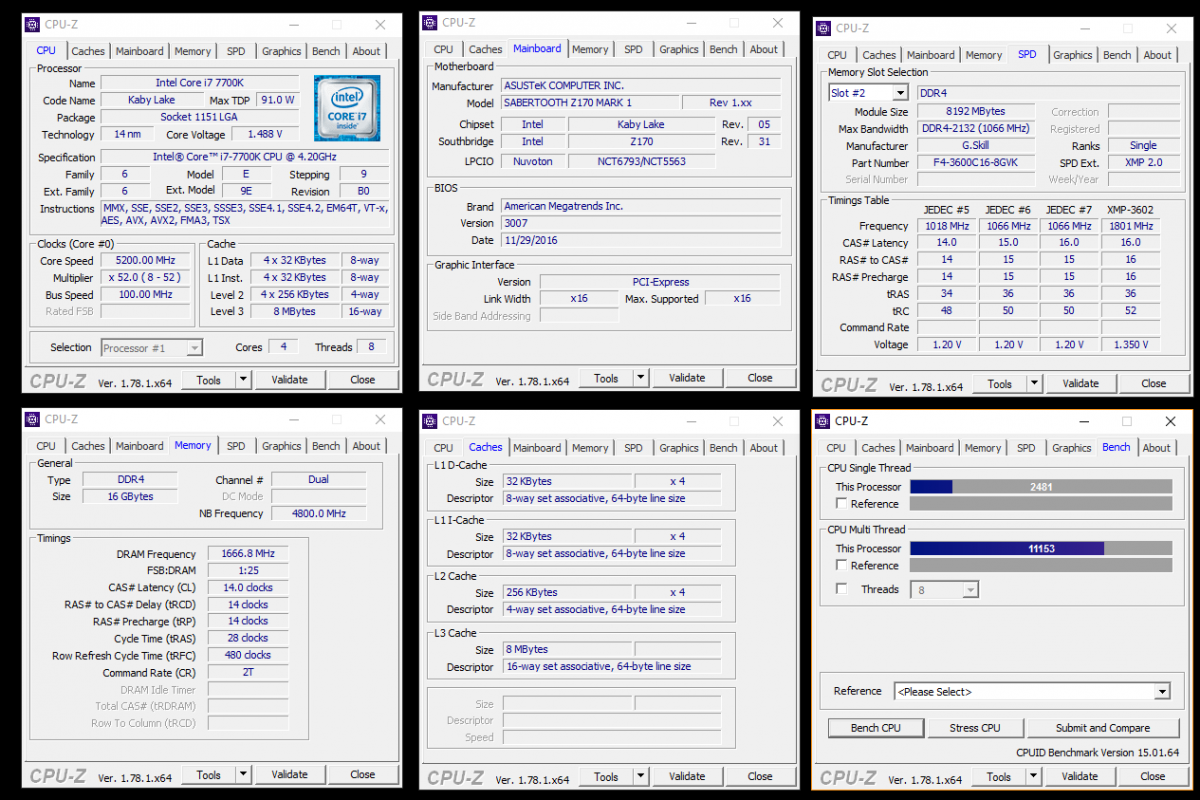Open Tools dropdown arrow in Caches-tab window

pyautogui.click(x=641, y=776)
